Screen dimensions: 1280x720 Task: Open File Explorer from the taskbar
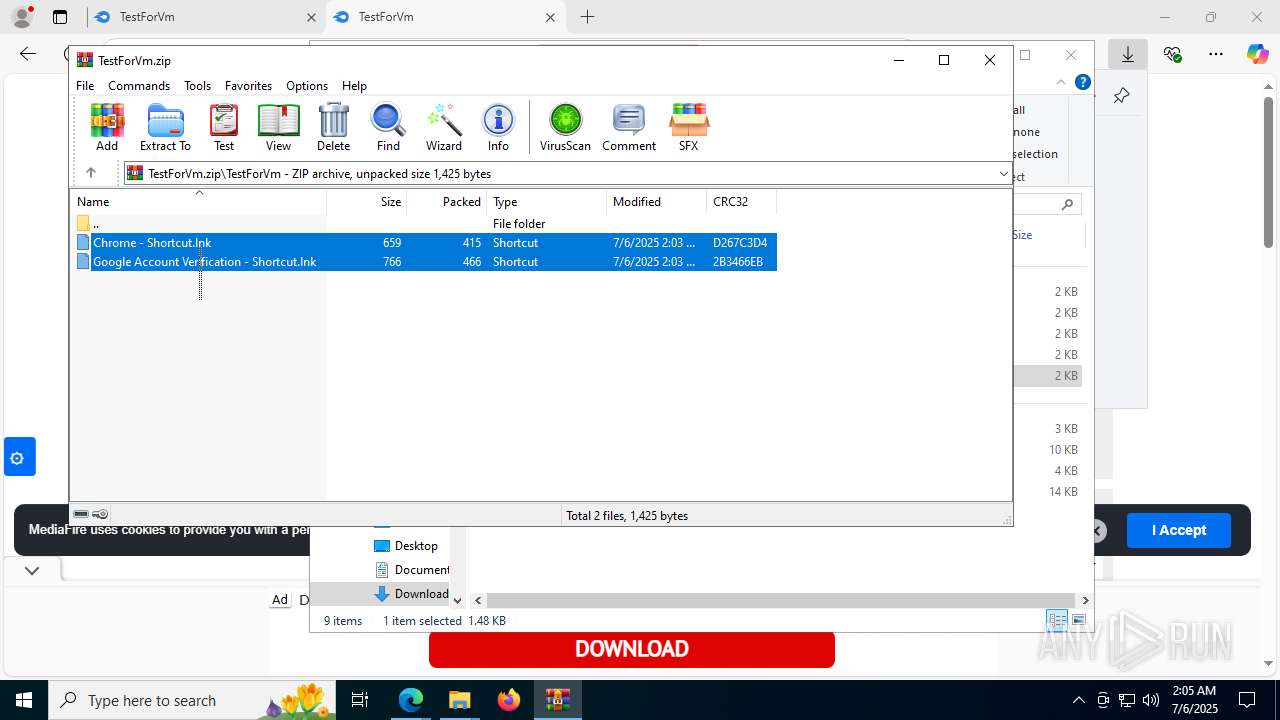(x=459, y=700)
